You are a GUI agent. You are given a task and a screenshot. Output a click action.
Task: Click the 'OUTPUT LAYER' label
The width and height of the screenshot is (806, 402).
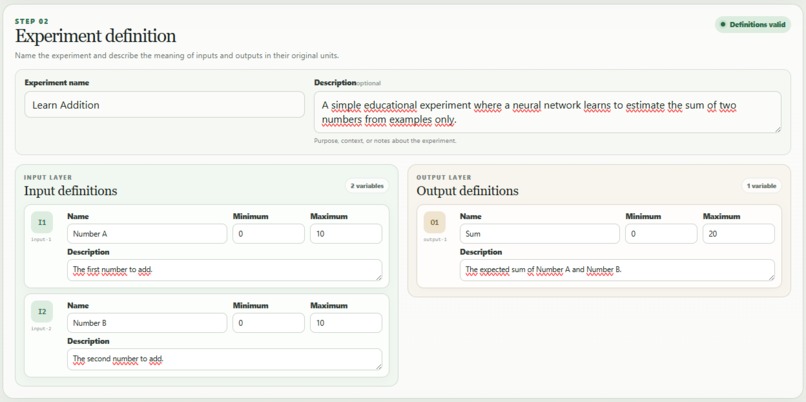pos(444,177)
